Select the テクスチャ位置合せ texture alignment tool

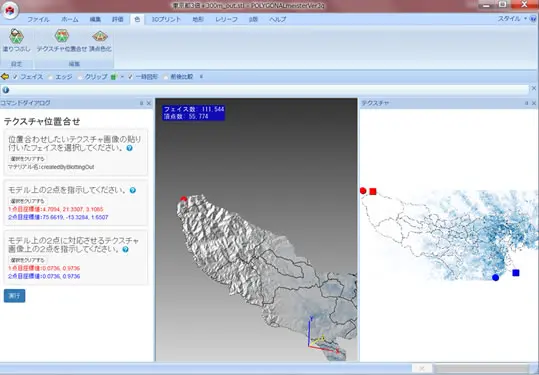click(x=62, y=41)
